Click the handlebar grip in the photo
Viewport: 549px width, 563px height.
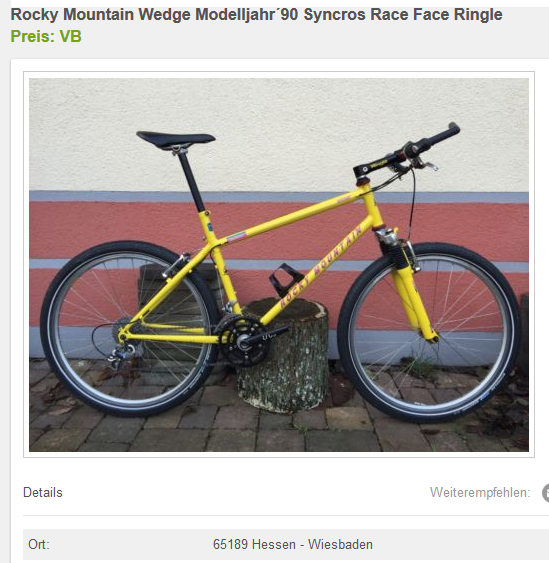point(438,137)
